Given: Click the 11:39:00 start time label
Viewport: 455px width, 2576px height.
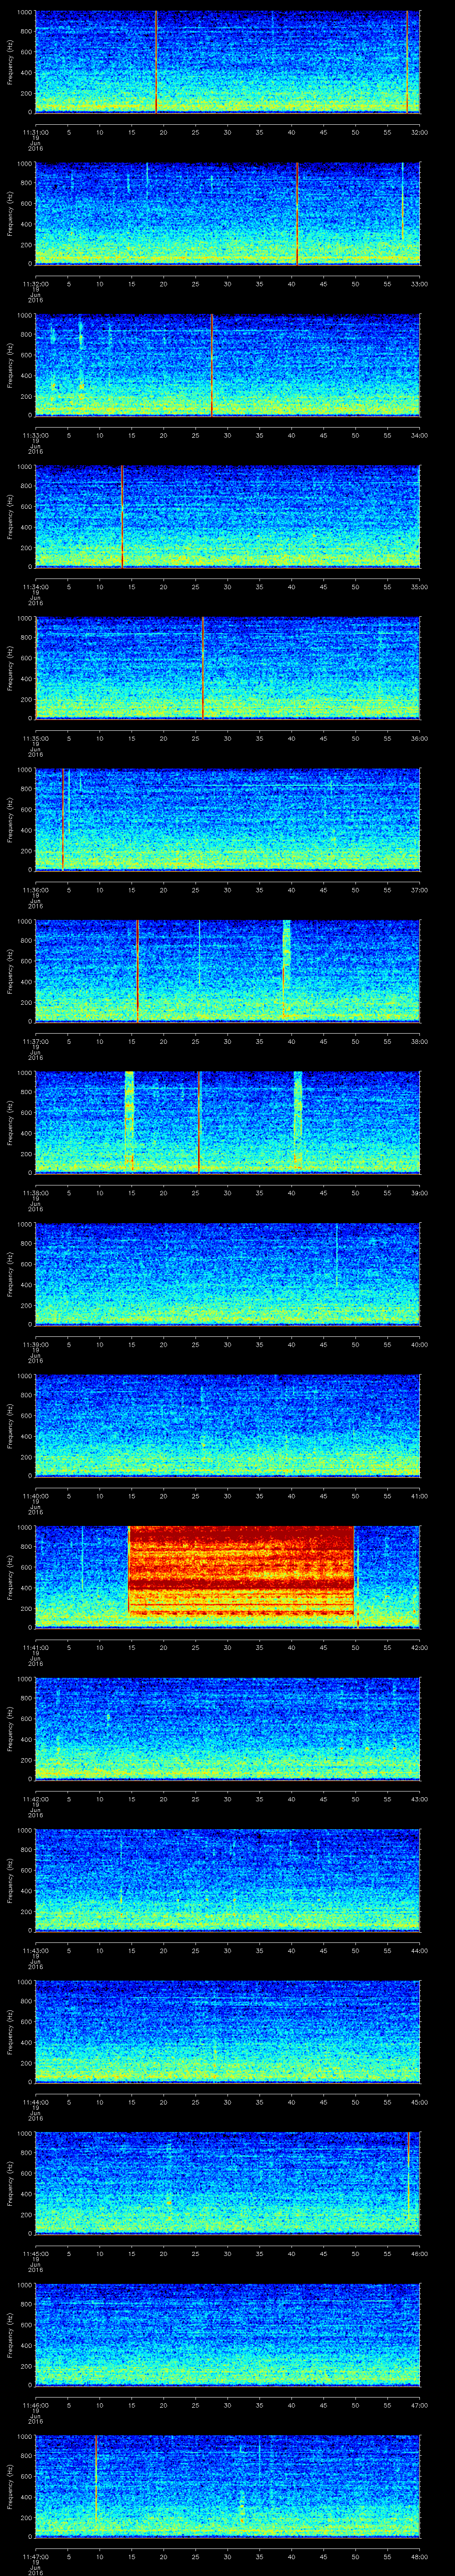Looking at the screenshot, I should coord(36,1344).
